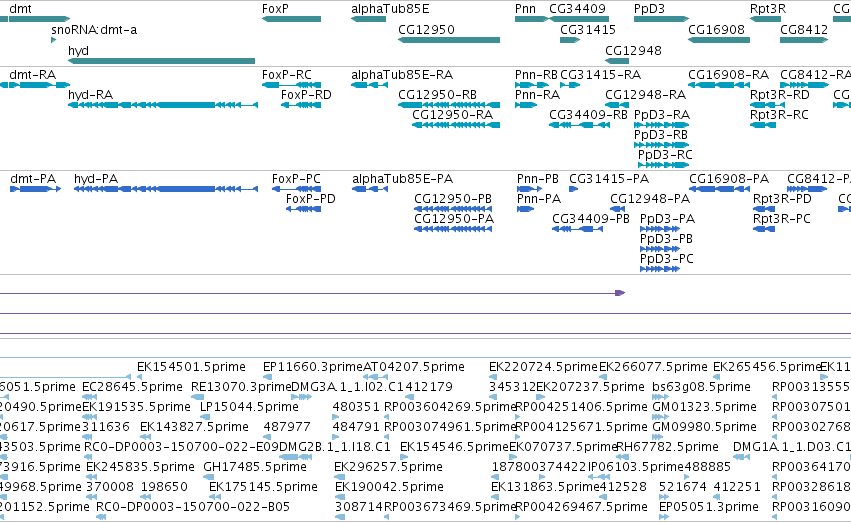Image resolution: width=851 pixels, height=522 pixels.
Task: Select EST GM01323.5prime
Action: [x=704, y=407]
